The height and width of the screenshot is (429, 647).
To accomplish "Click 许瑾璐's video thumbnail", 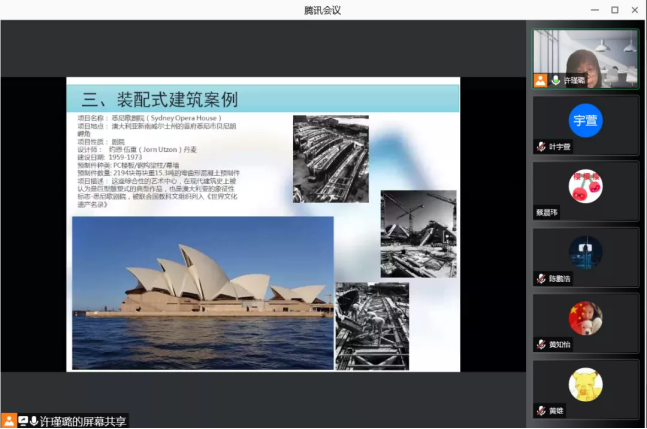I will coord(585,53).
